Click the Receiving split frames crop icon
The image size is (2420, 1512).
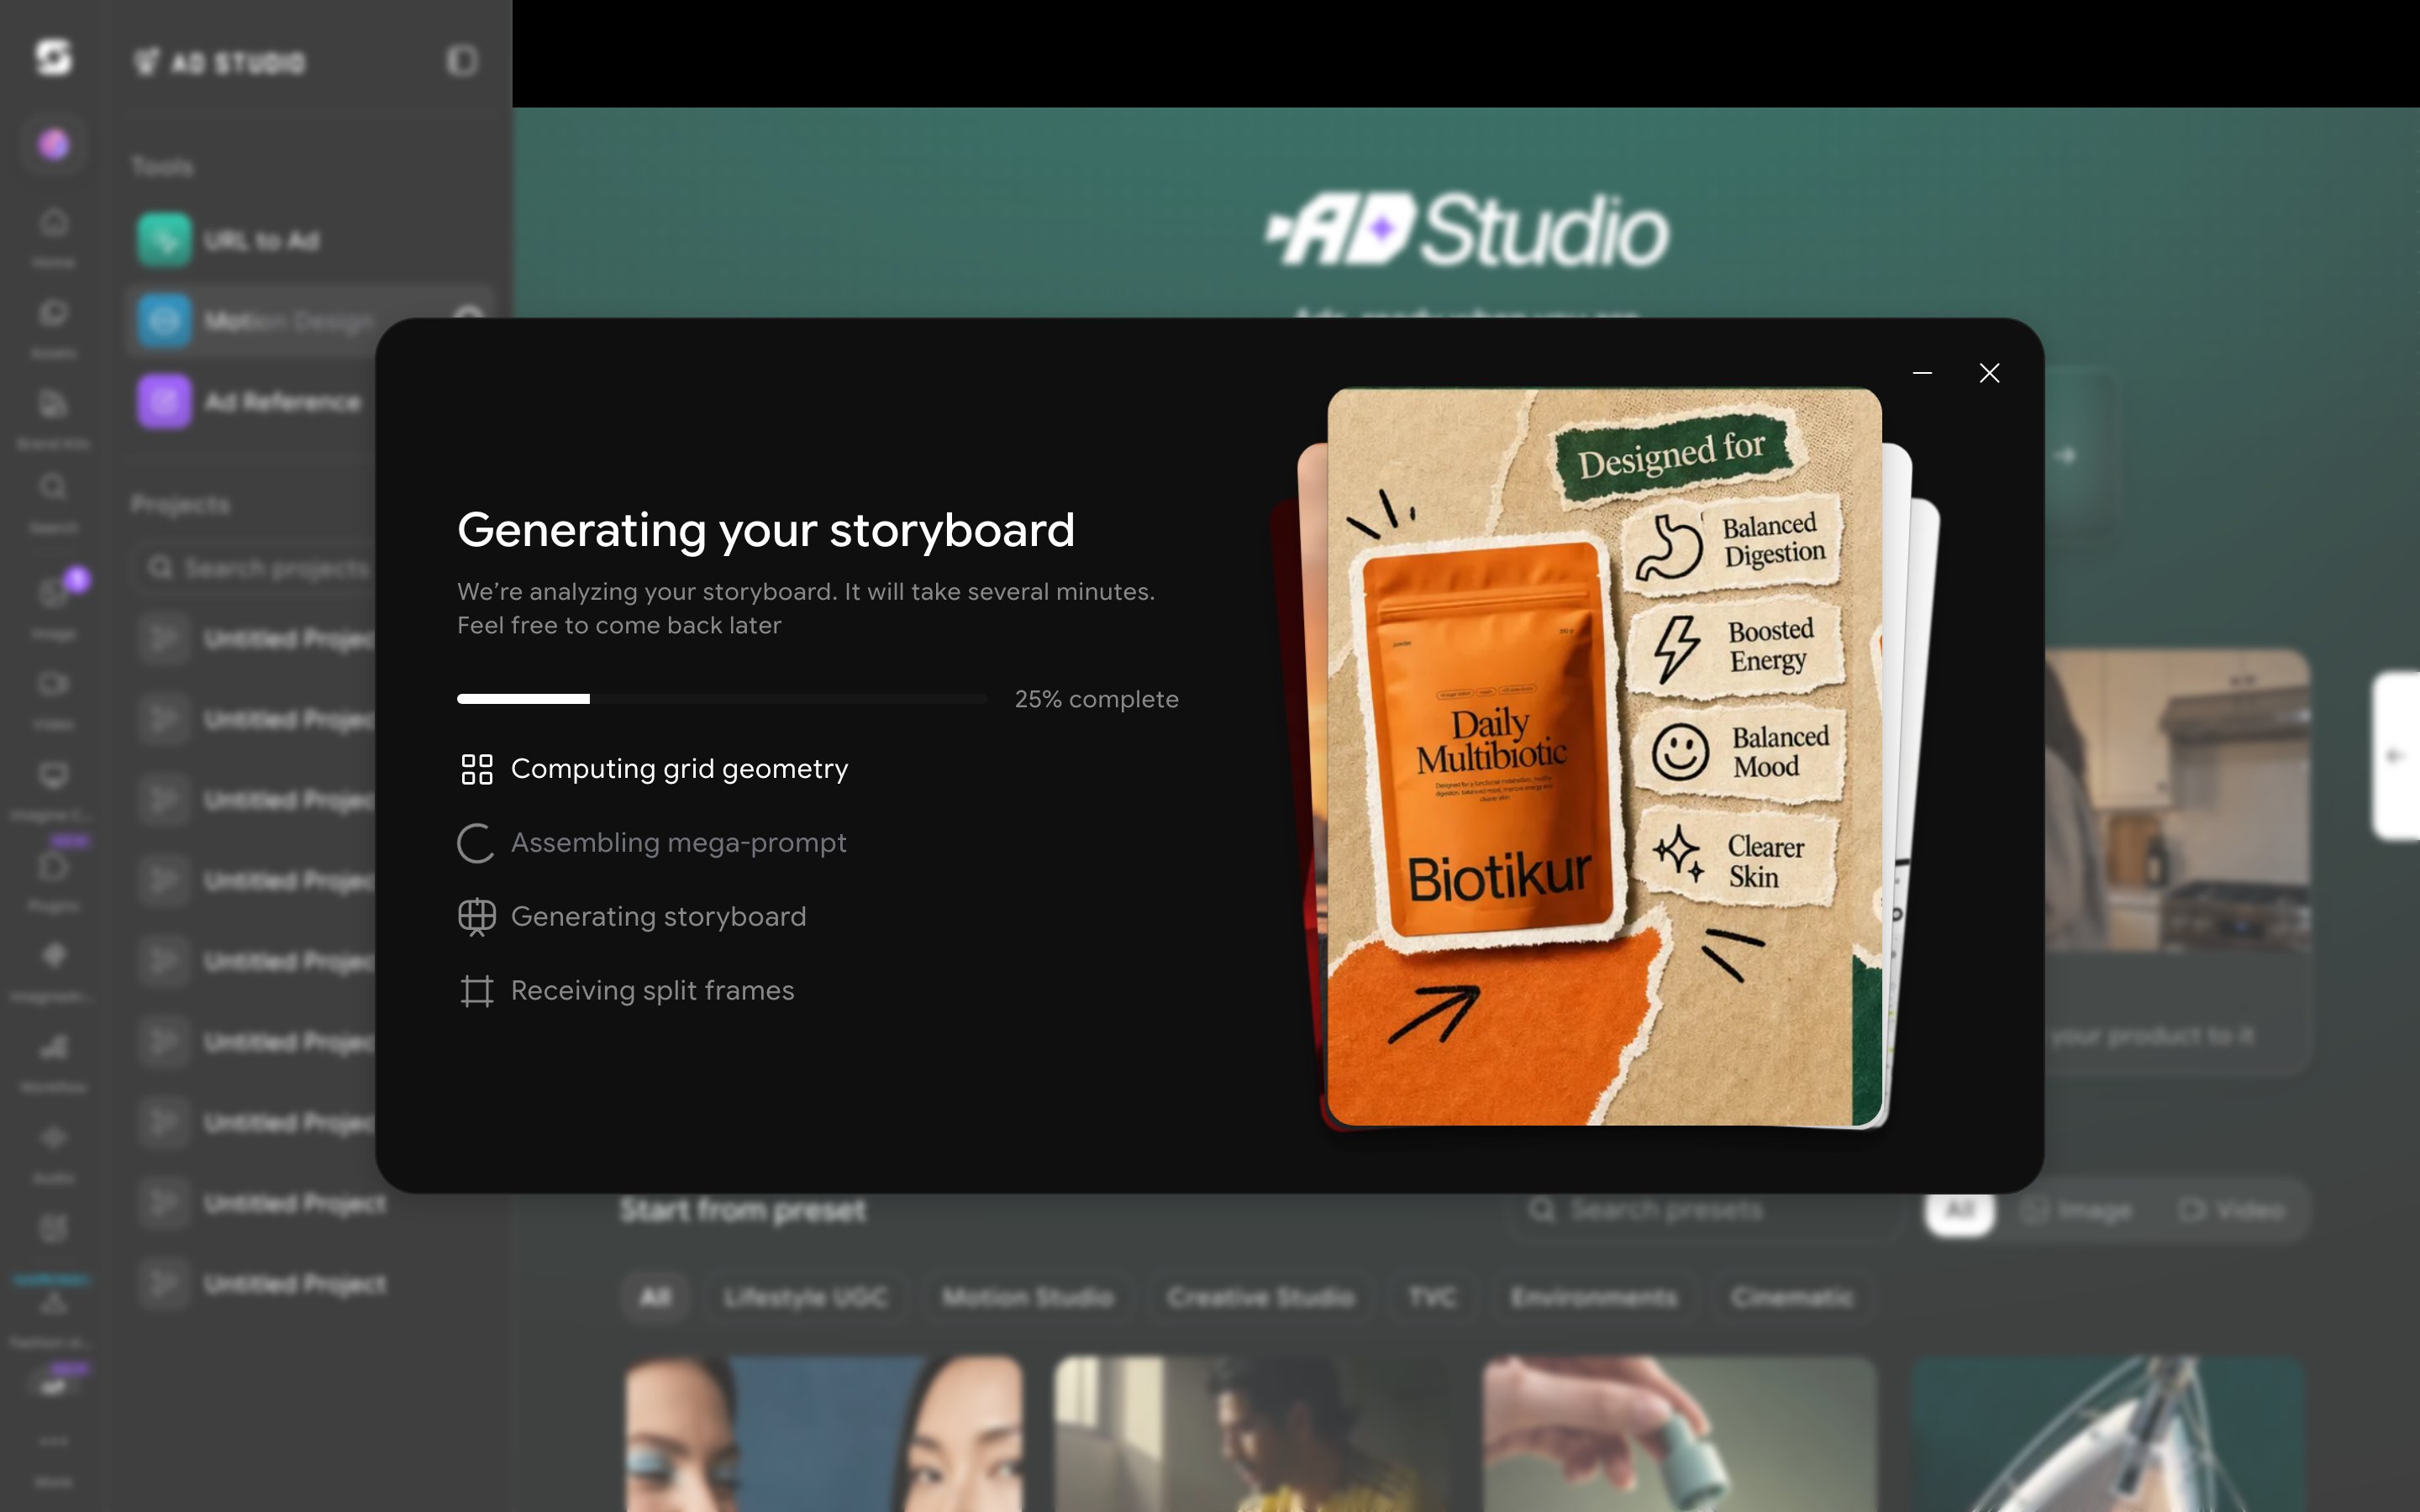(x=477, y=991)
